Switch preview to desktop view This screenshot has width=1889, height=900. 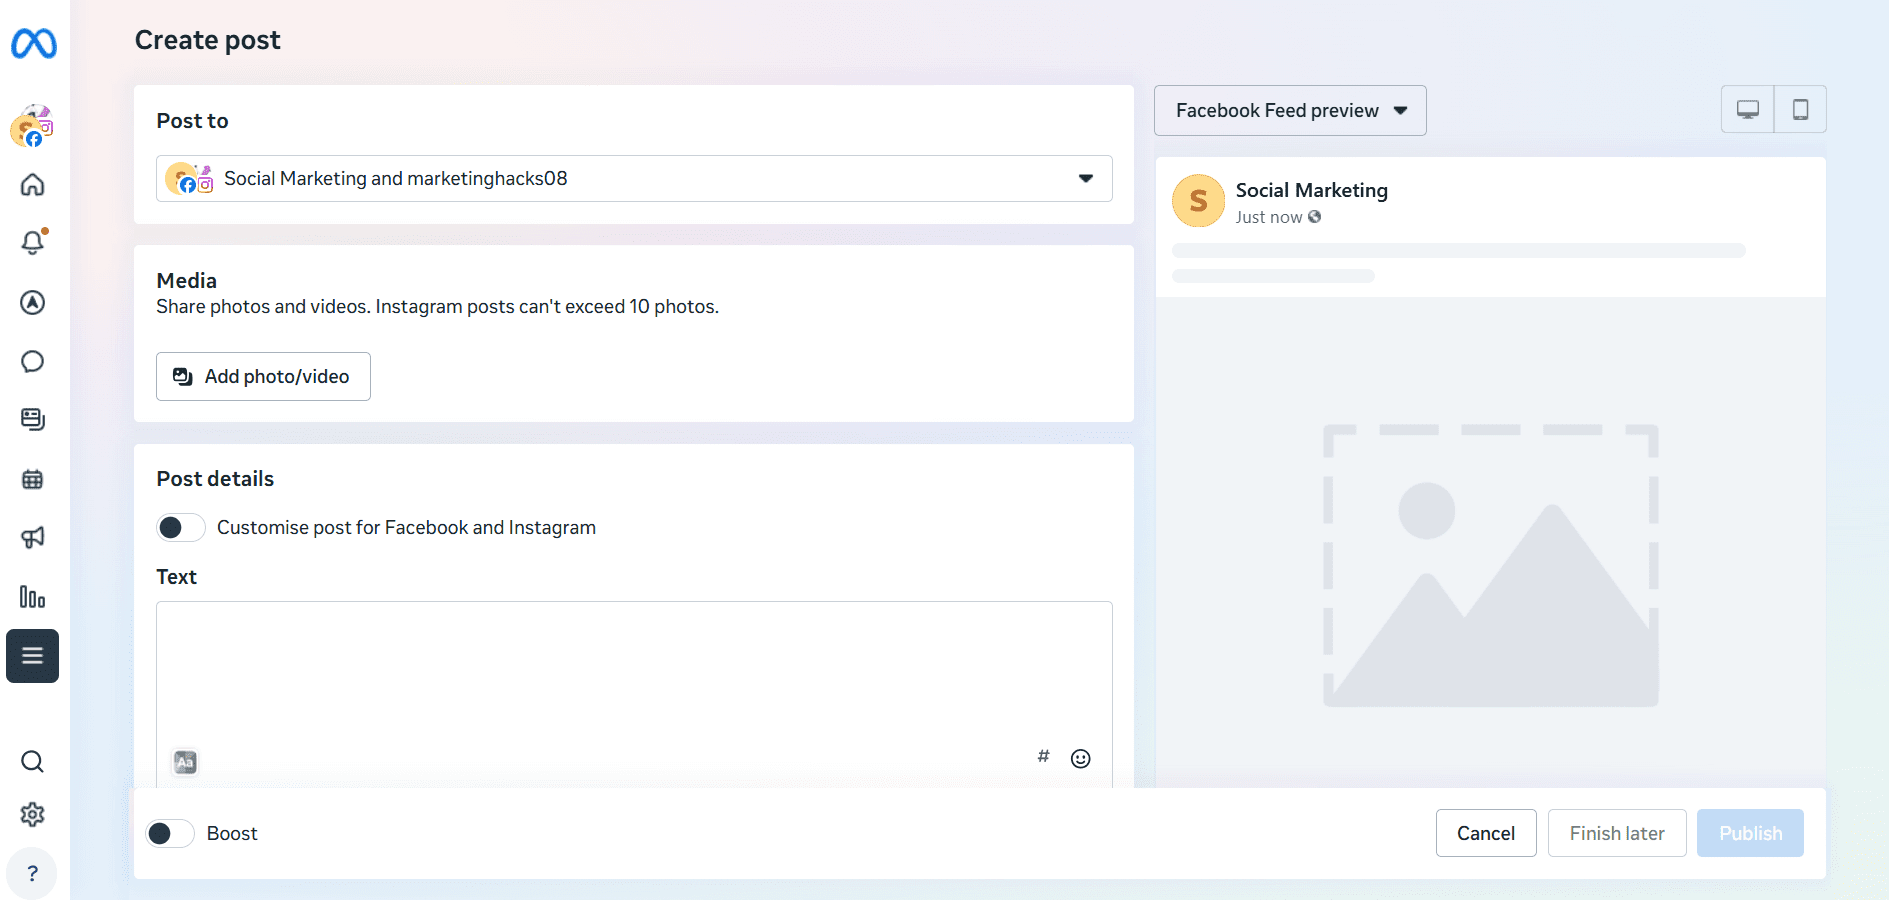coord(1747,108)
